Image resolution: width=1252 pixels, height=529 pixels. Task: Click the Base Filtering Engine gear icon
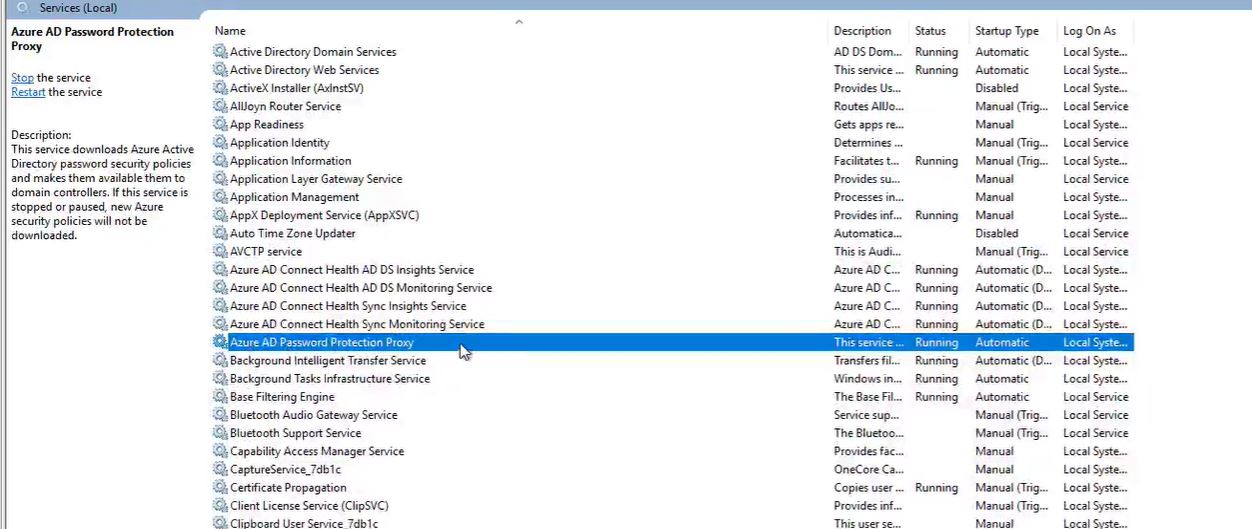[220, 397]
